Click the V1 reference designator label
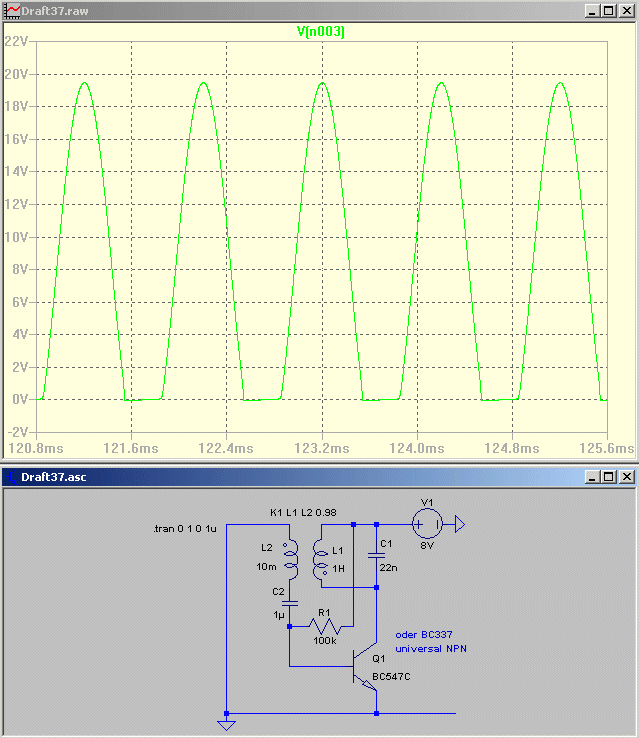This screenshot has height=738, width=639. 427,503
